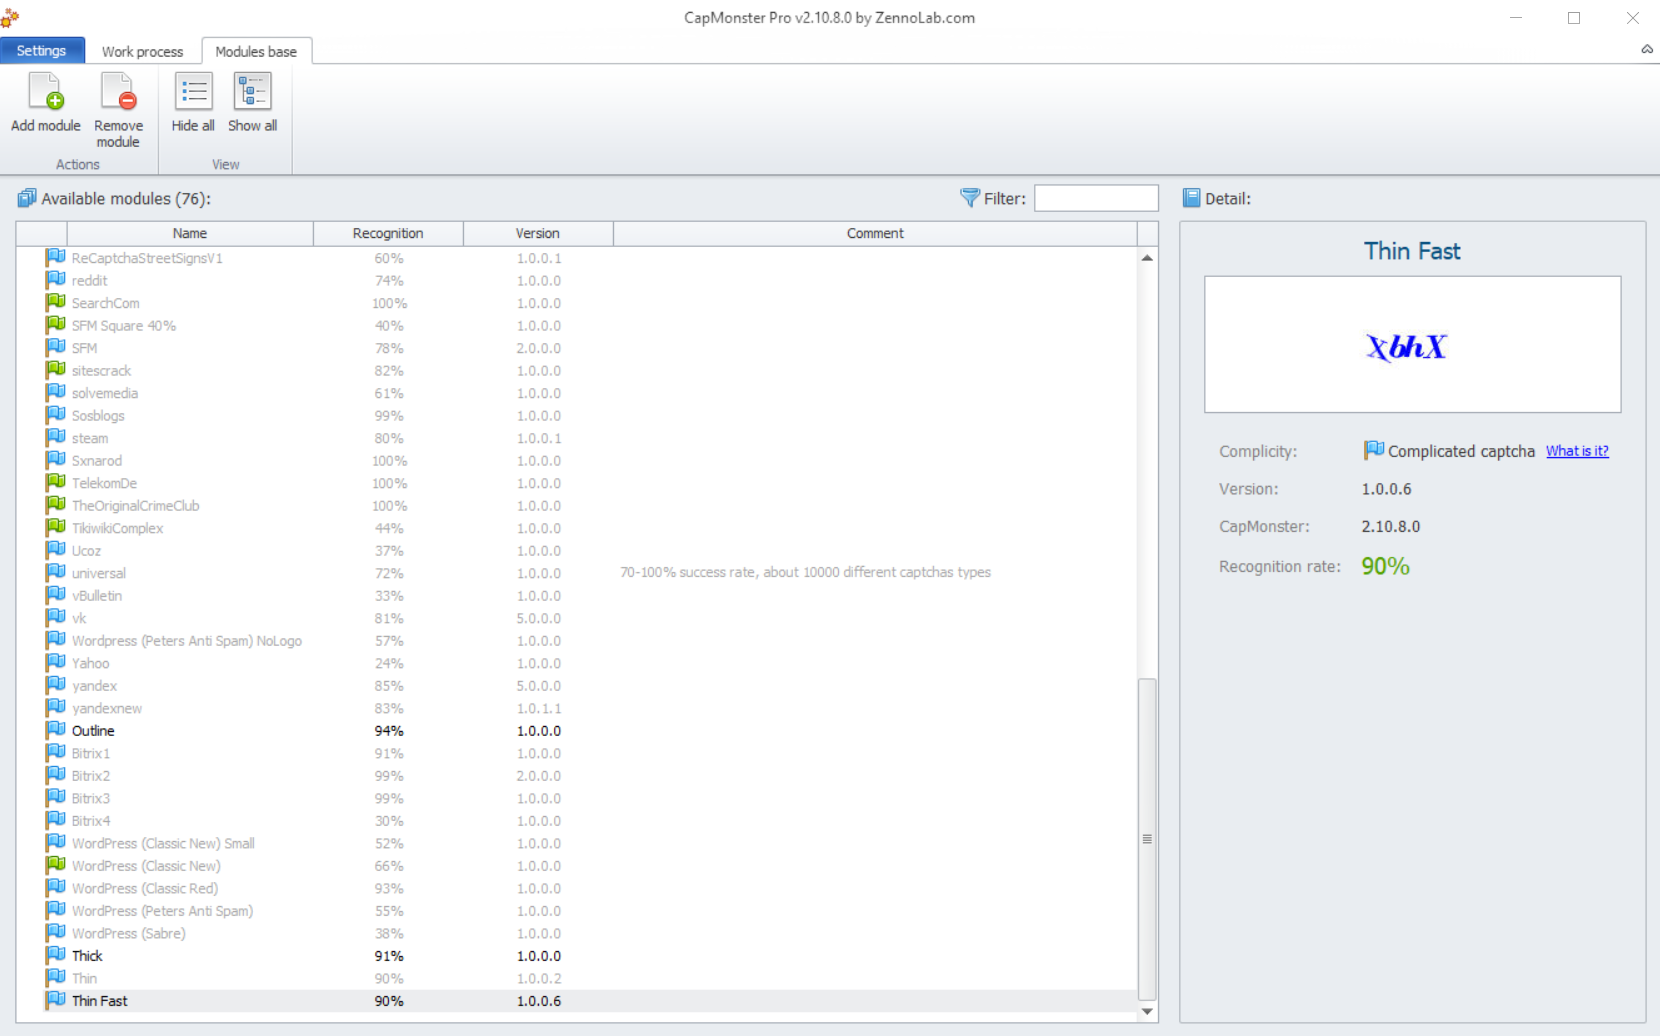Click the green flag beside TelekomDe
This screenshot has height=1036, width=1660.
click(56, 482)
